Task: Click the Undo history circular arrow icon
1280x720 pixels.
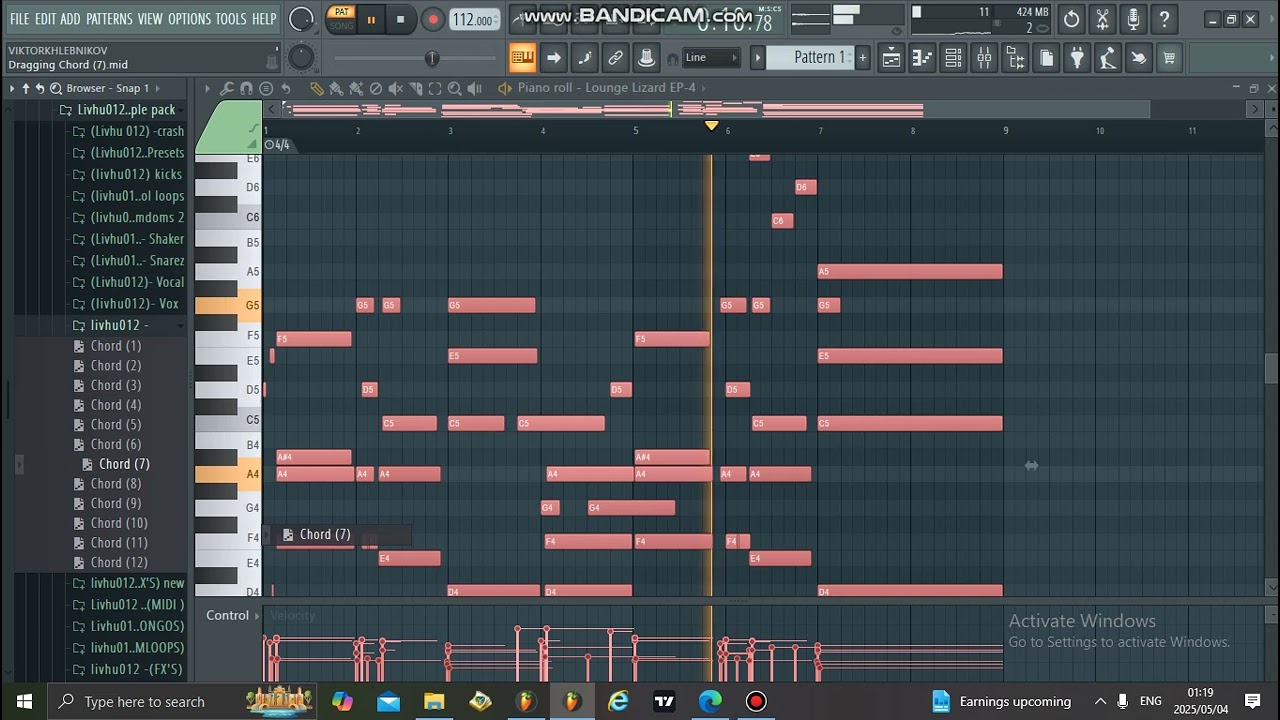Action: (x=1071, y=19)
